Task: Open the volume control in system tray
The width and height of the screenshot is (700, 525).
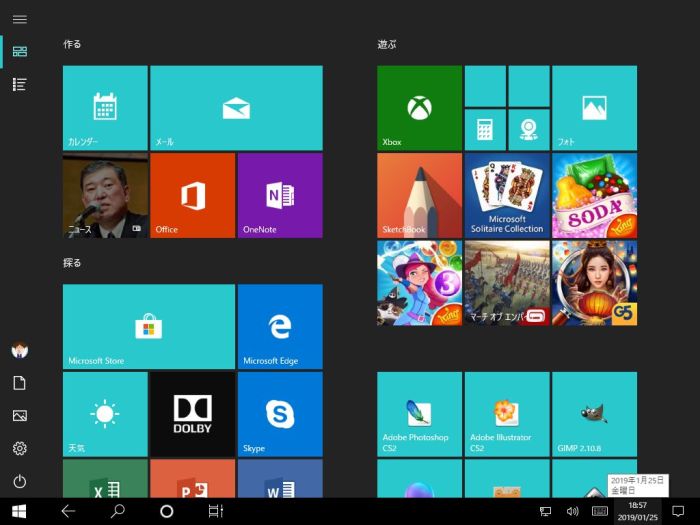Action: (572, 511)
